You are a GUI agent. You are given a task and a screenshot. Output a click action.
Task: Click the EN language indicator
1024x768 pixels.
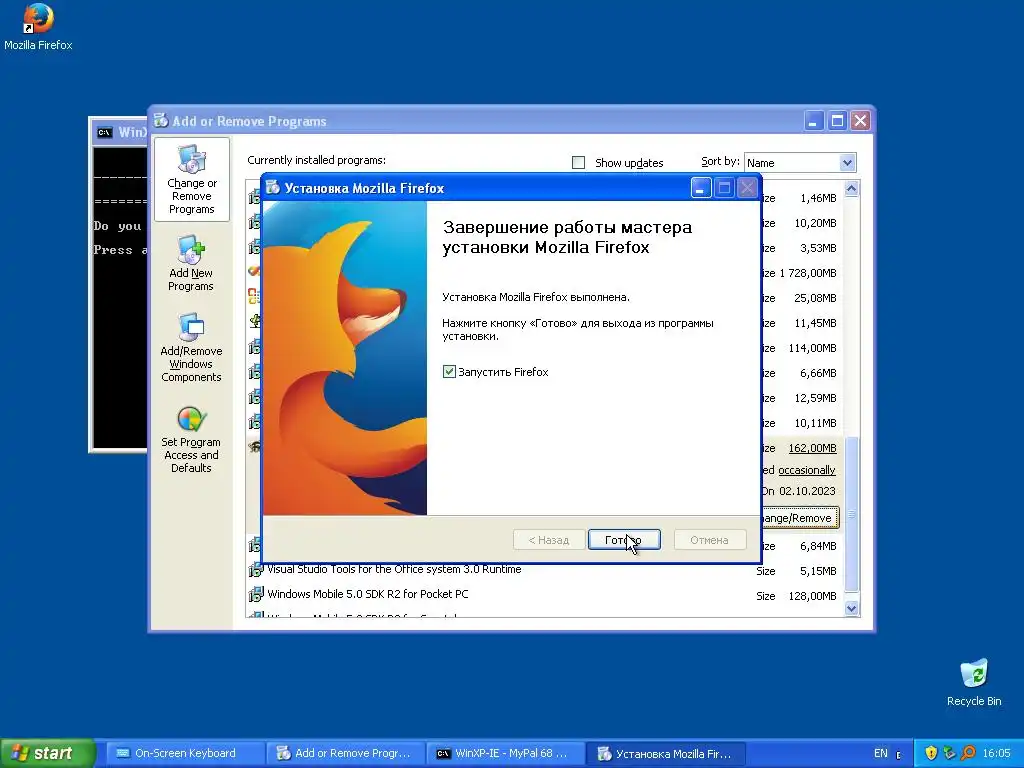[880, 753]
